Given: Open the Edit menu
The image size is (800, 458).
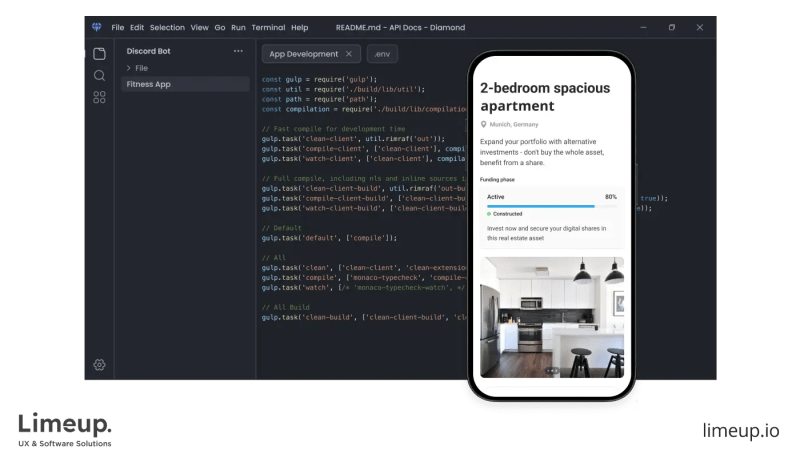Looking at the screenshot, I should point(137,28).
